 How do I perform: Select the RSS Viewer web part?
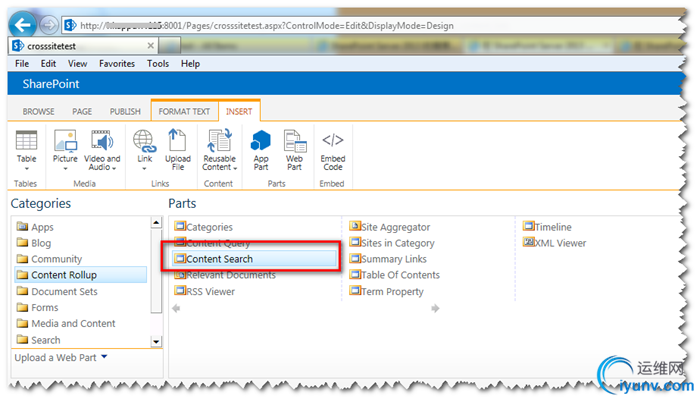[x=204, y=292]
